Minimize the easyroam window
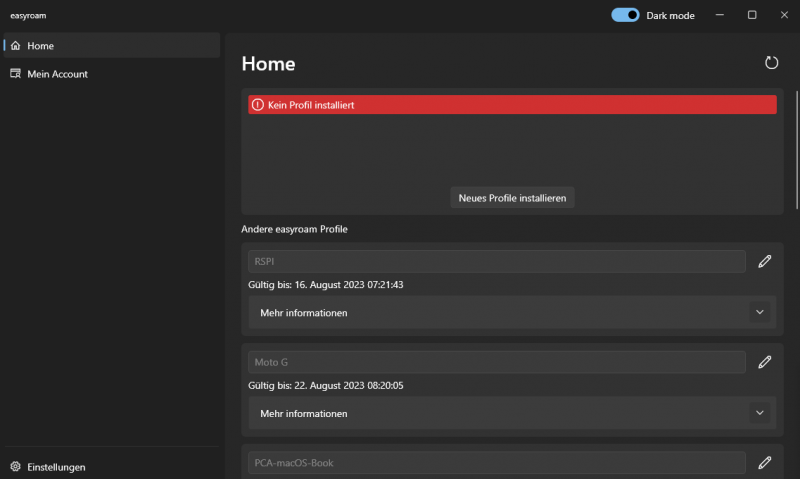800x479 pixels. pyautogui.click(x=719, y=15)
